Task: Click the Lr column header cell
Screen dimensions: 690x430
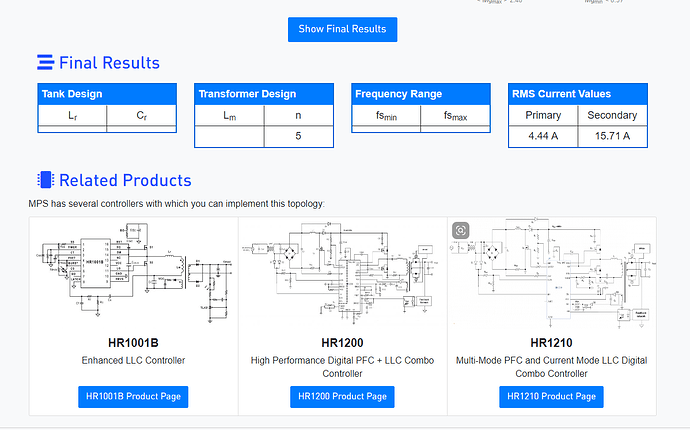Action: tap(73, 115)
